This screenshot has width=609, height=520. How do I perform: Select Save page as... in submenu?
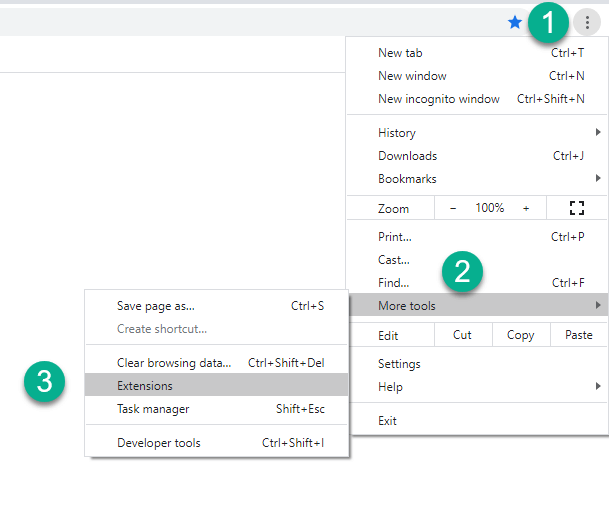pyautogui.click(x=216, y=306)
